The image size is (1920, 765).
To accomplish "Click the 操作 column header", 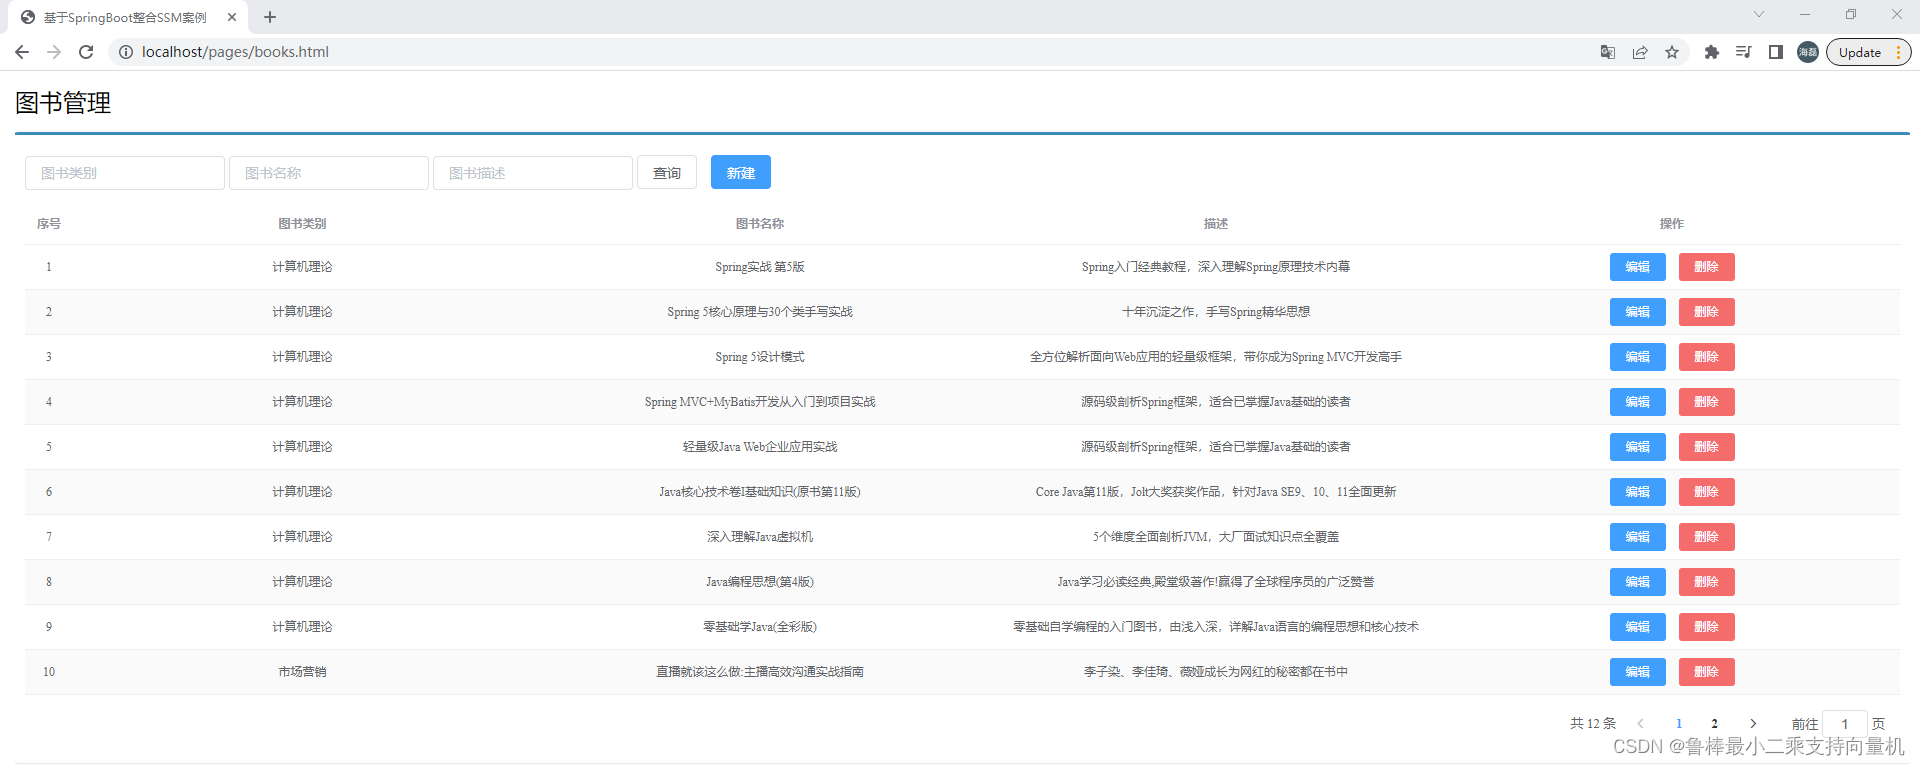I will pos(1672,224).
